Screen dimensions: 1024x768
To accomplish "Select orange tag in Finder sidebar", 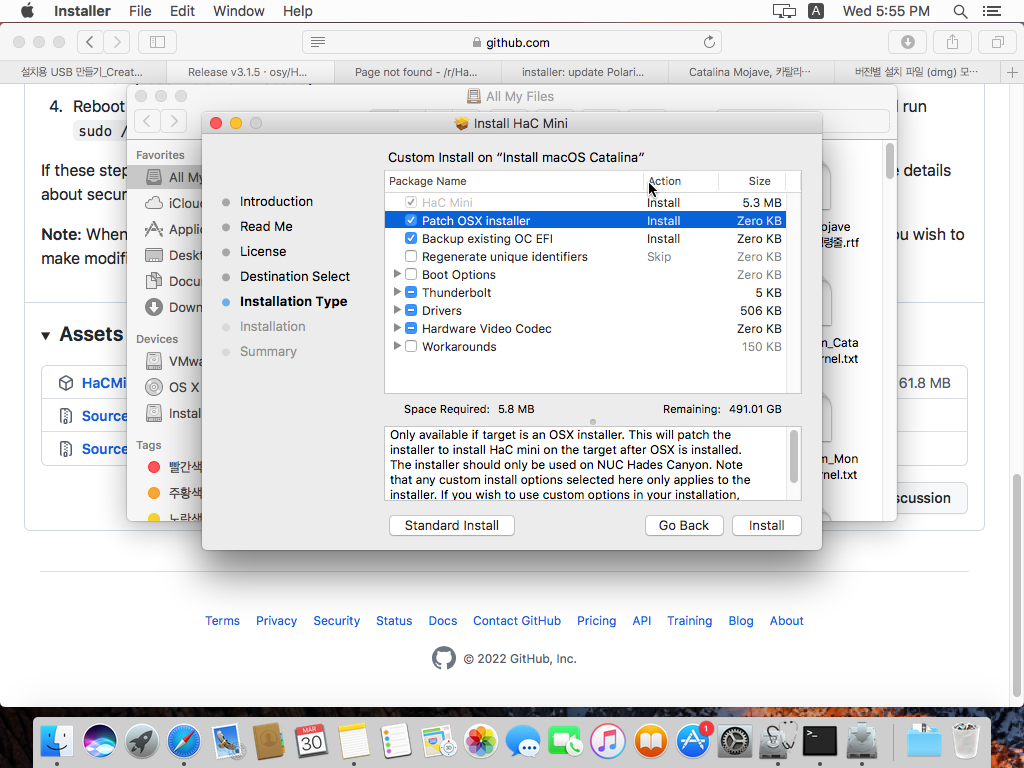I will click(x=154, y=492).
